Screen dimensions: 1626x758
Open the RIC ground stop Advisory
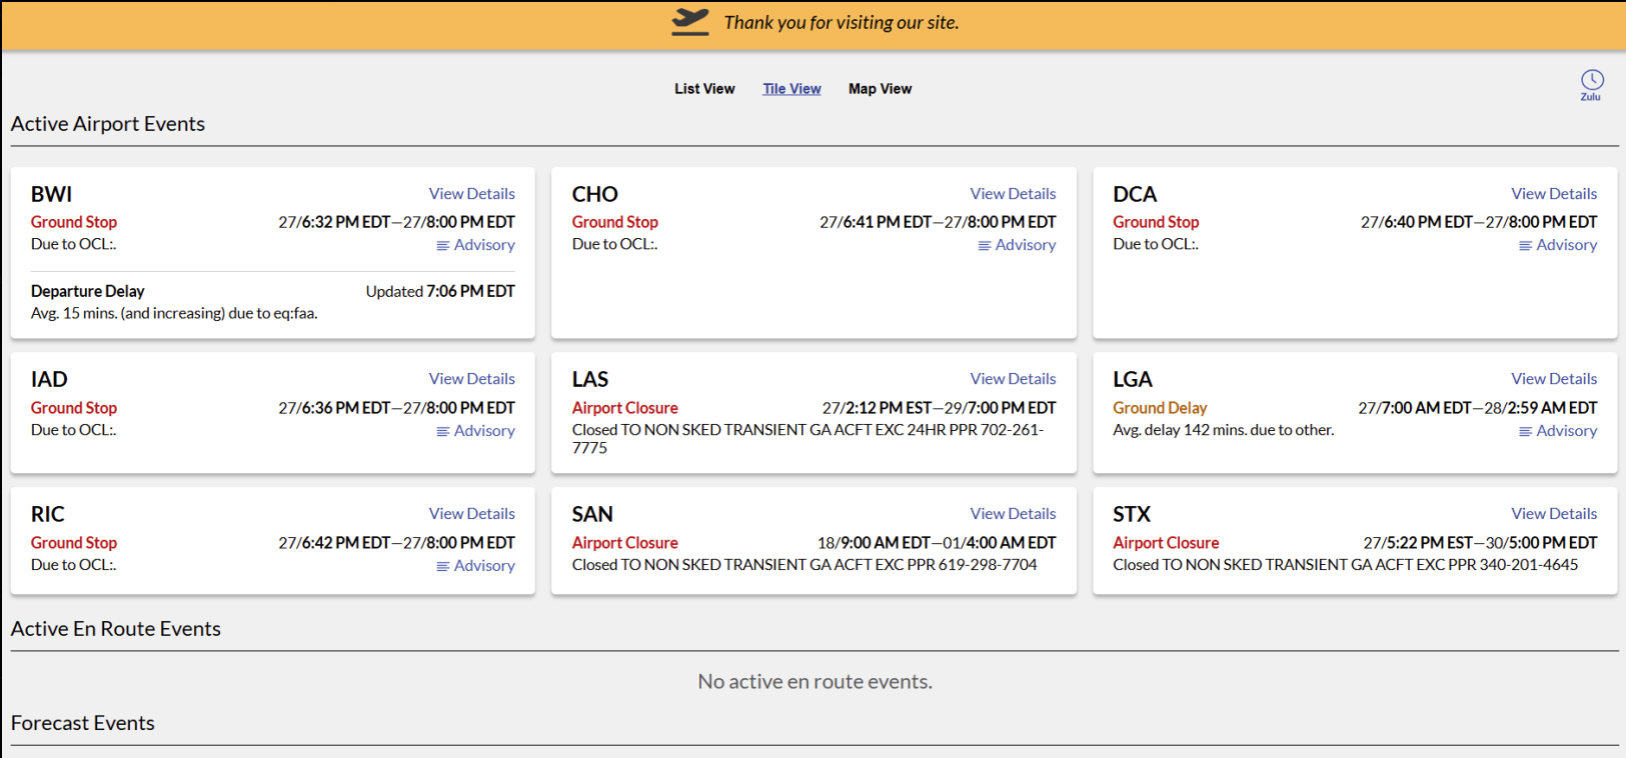(476, 566)
